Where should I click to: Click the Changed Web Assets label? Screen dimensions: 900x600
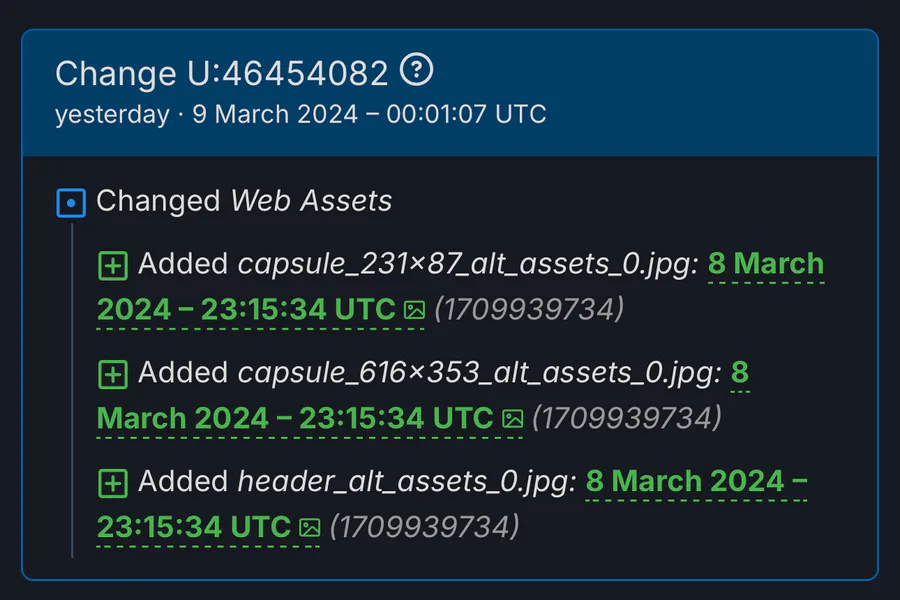coord(244,201)
